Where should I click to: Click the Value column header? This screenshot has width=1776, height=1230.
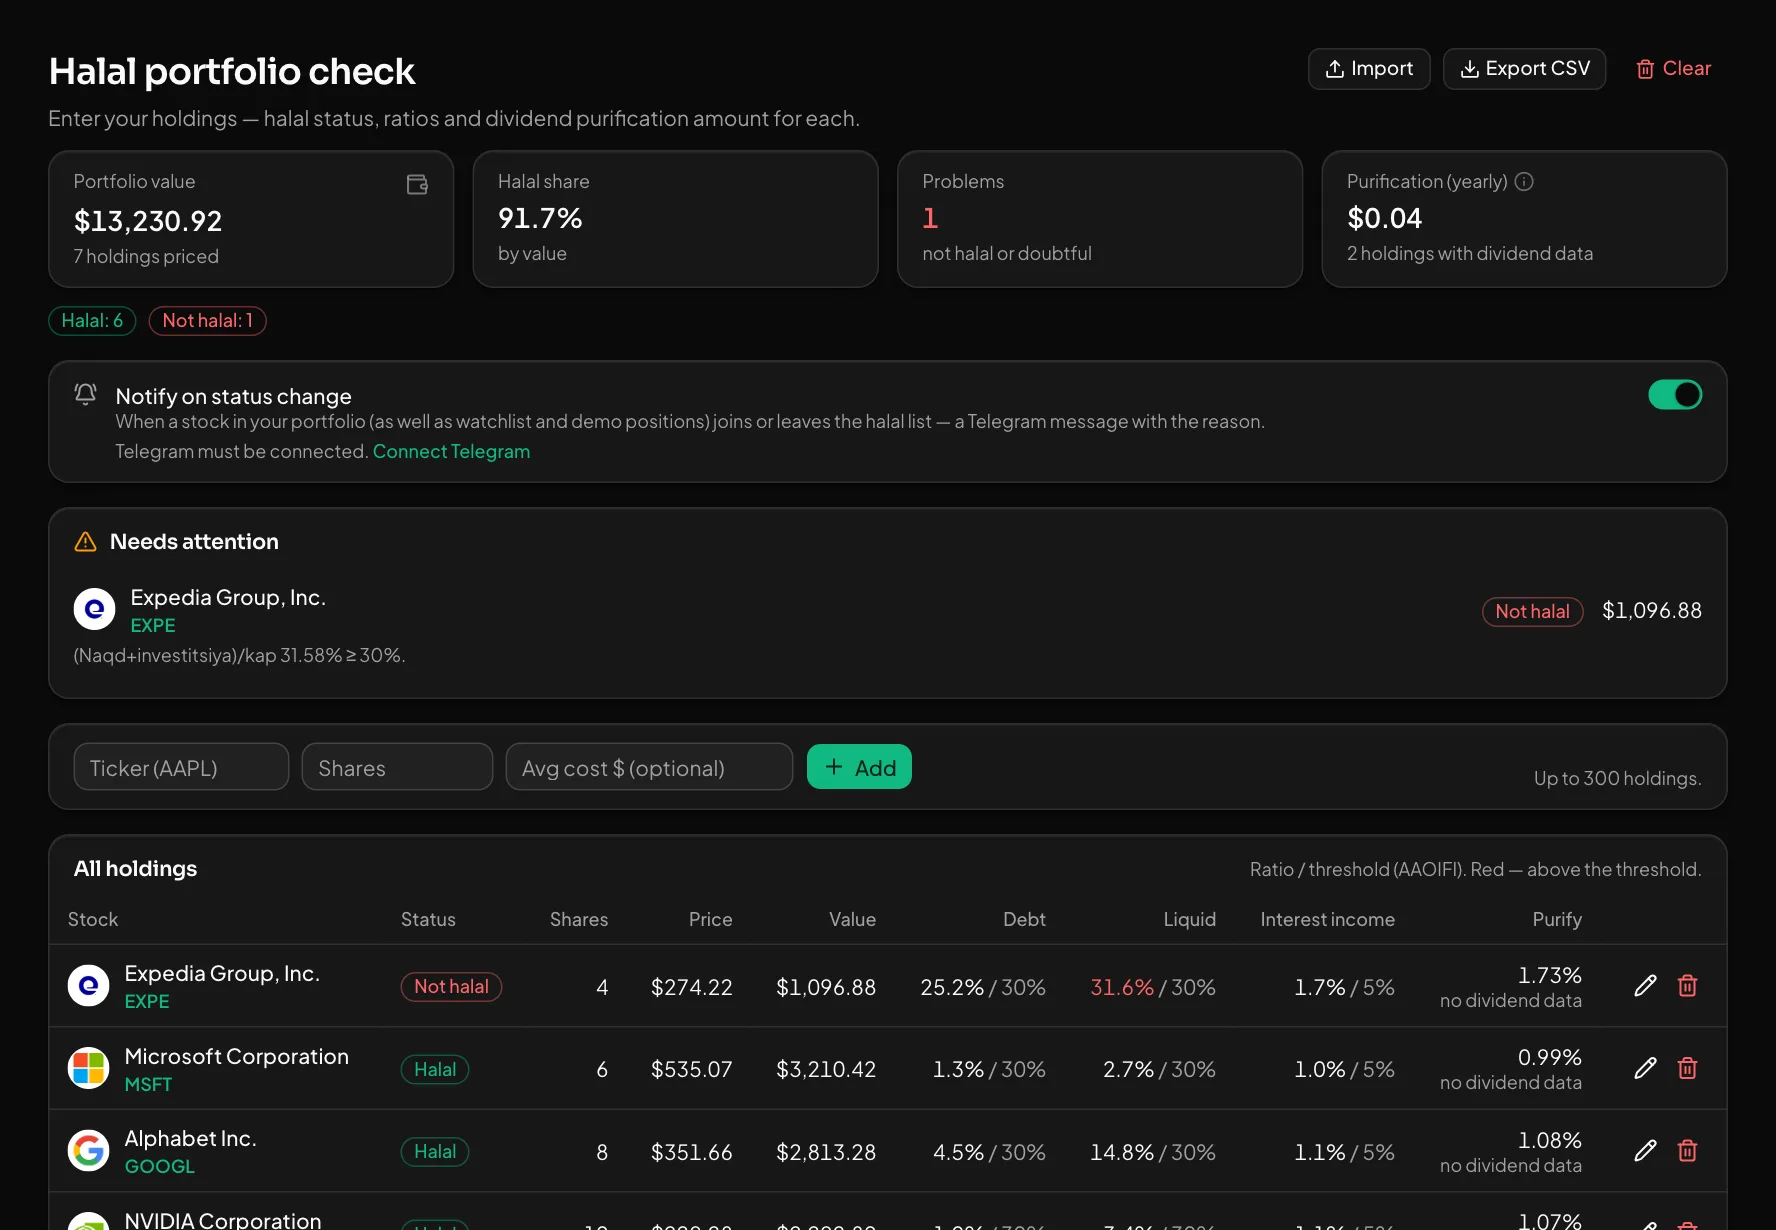(x=852, y=919)
